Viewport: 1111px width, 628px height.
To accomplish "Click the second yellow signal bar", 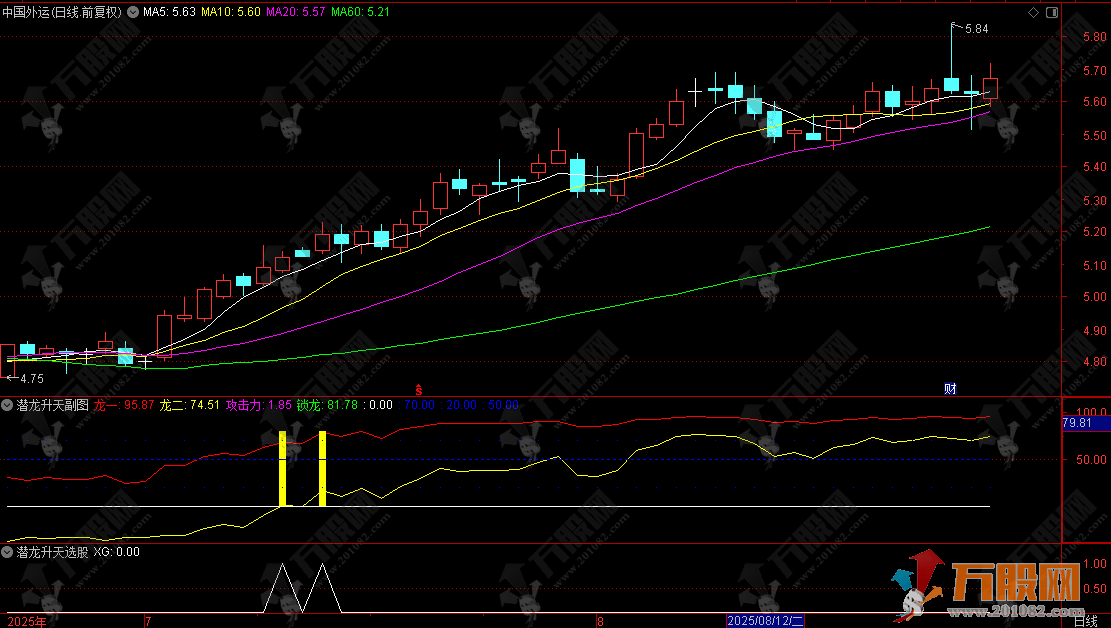I will [322, 469].
